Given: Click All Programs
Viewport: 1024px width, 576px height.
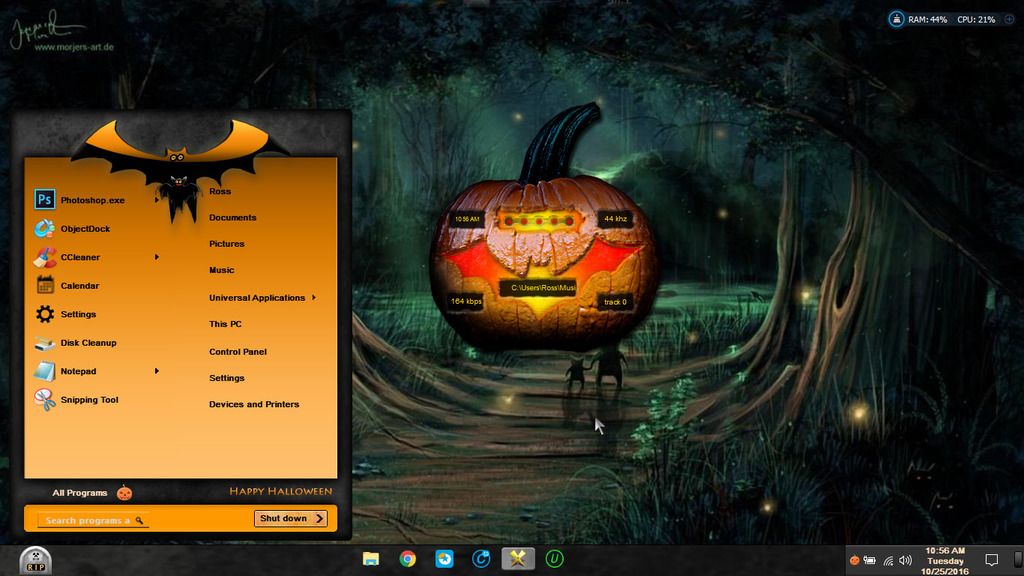Looking at the screenshot, I should point(80,493).
